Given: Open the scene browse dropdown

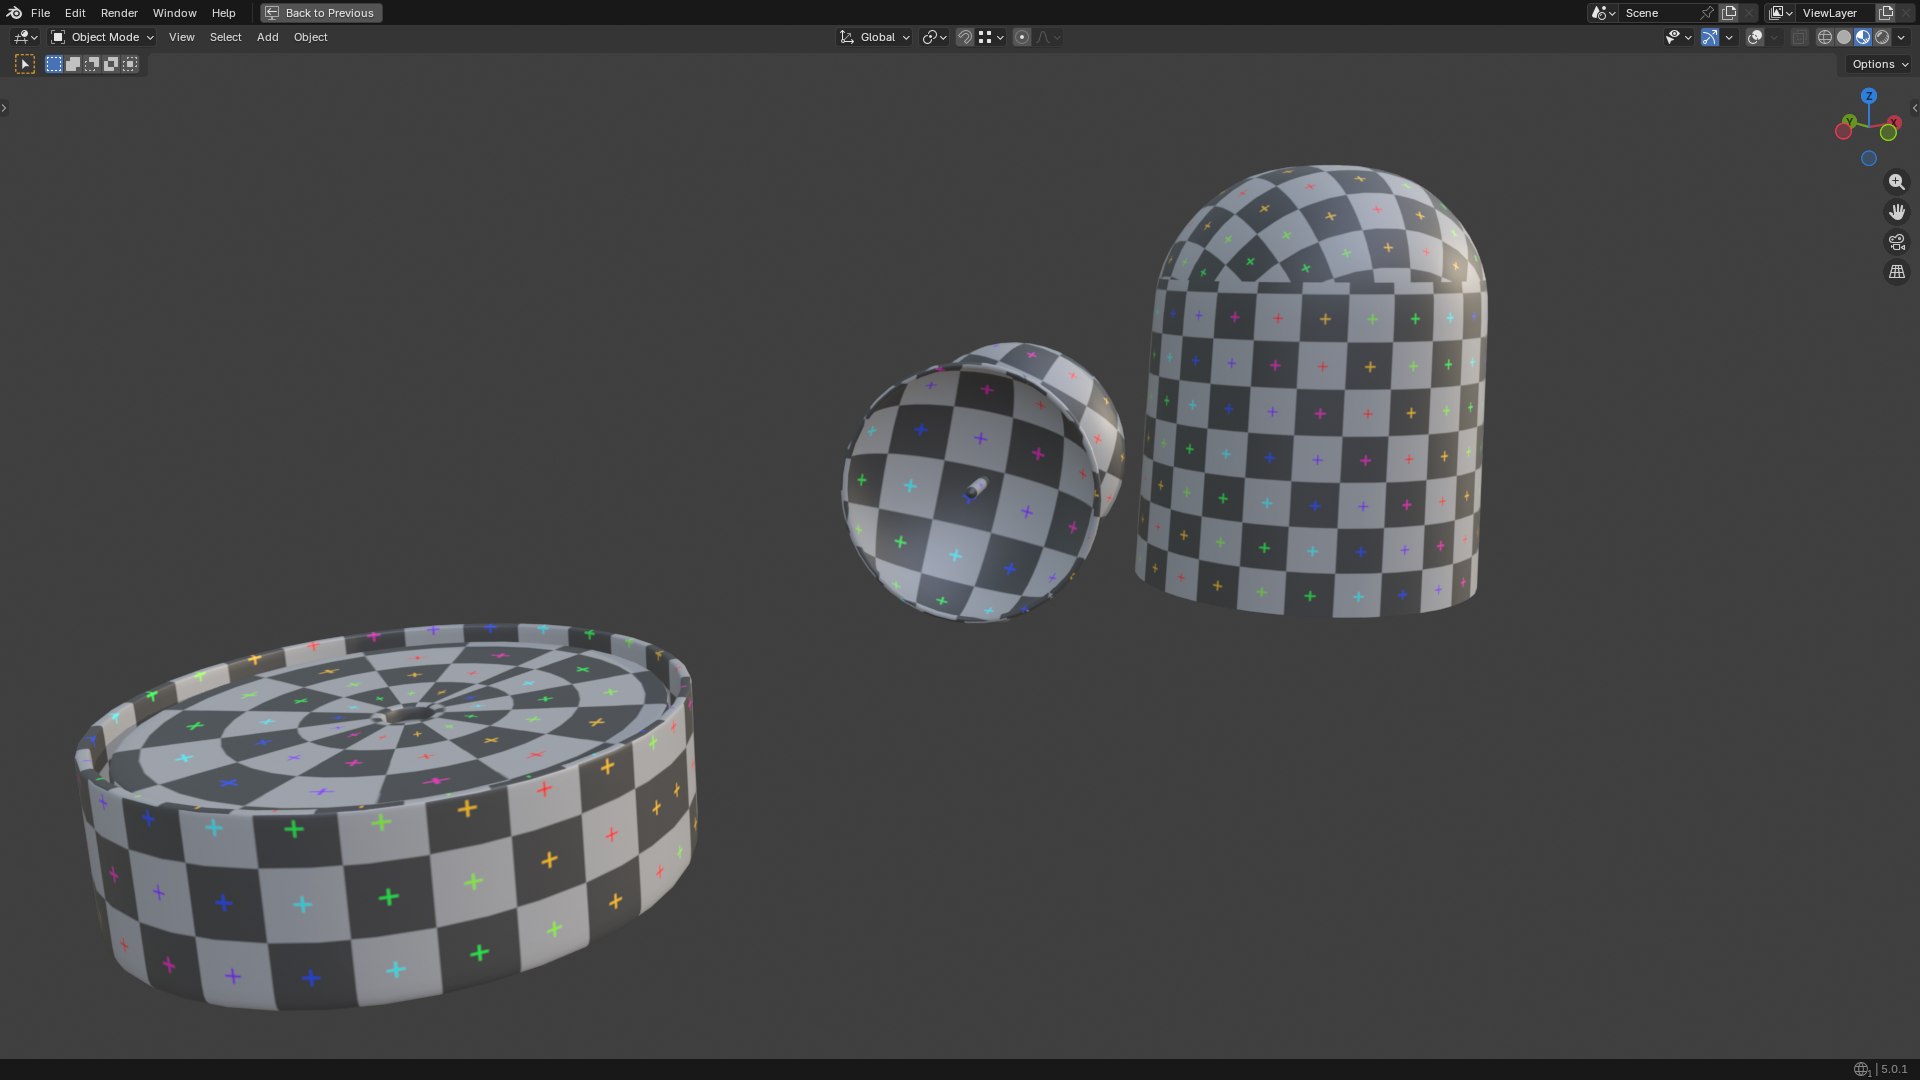Looking at the screenshot, I should (x=1603, y=13).
